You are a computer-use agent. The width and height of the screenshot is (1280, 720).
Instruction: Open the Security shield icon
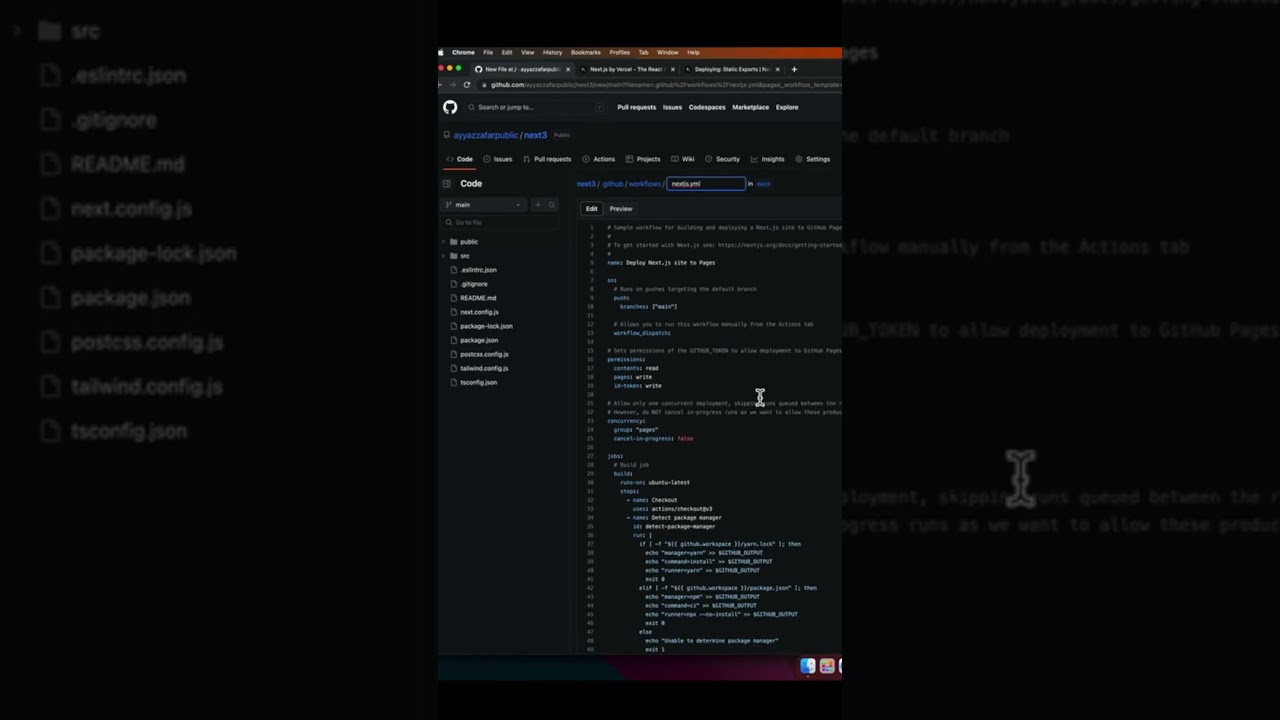[x=708, y=159]
